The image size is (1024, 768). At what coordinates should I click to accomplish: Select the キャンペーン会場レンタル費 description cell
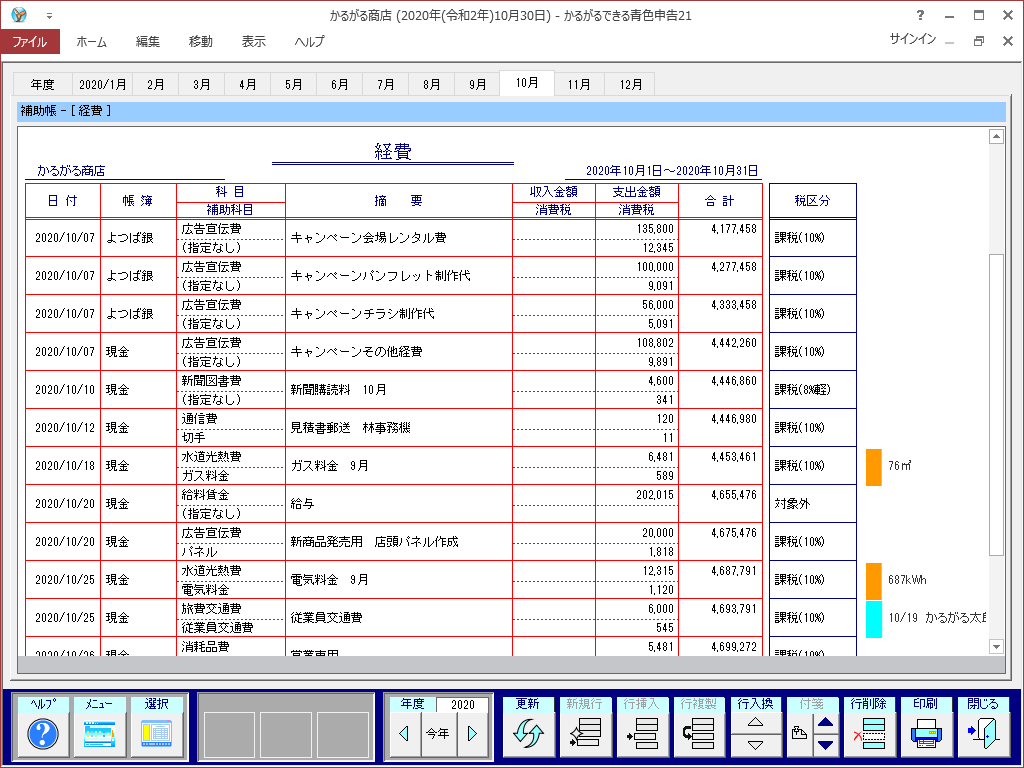pos(398,238)
